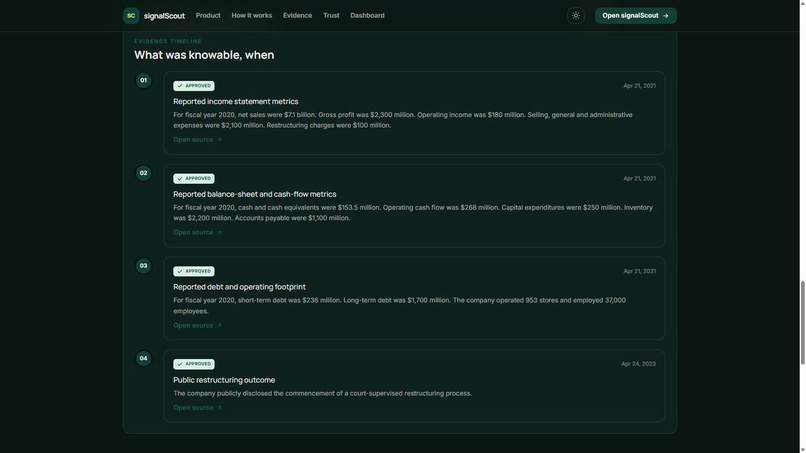Click scrollbar down arrow at bottom

(802, 449)
